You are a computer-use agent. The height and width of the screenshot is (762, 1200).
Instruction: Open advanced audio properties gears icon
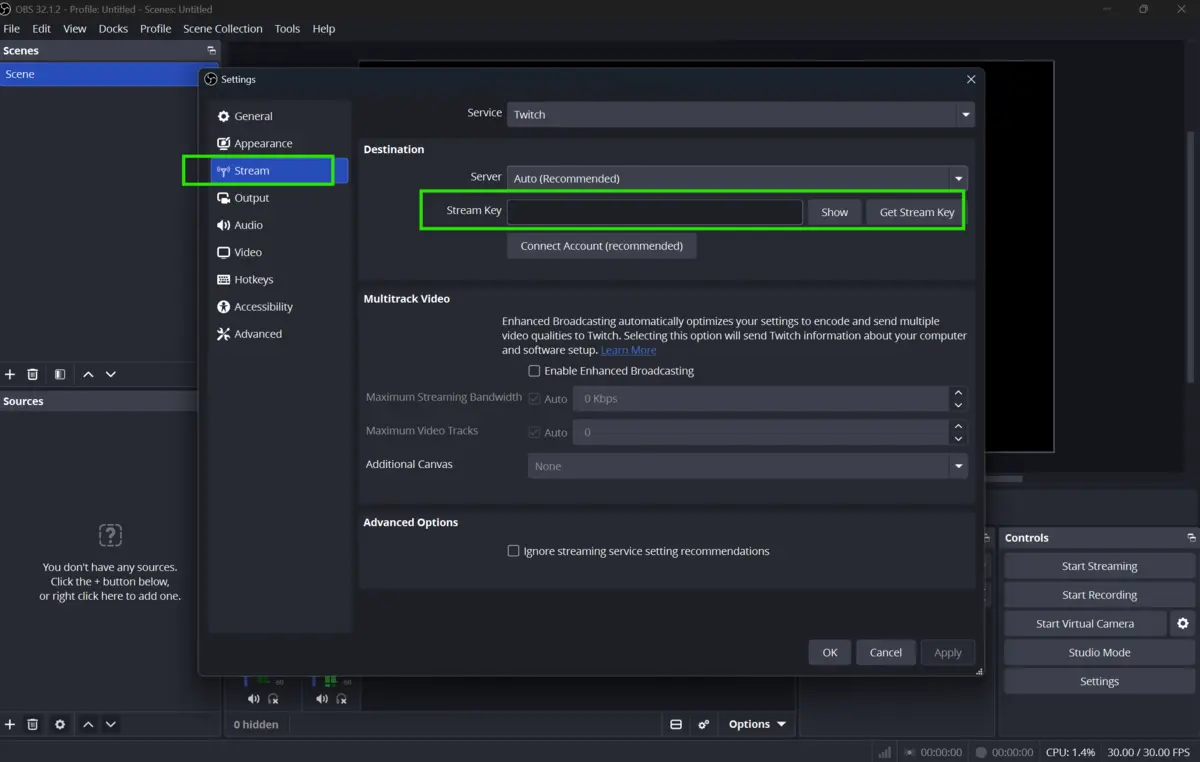point(704,724)
